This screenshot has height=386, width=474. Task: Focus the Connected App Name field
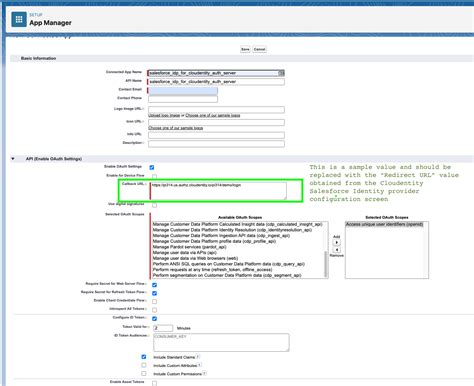point(216,73)
